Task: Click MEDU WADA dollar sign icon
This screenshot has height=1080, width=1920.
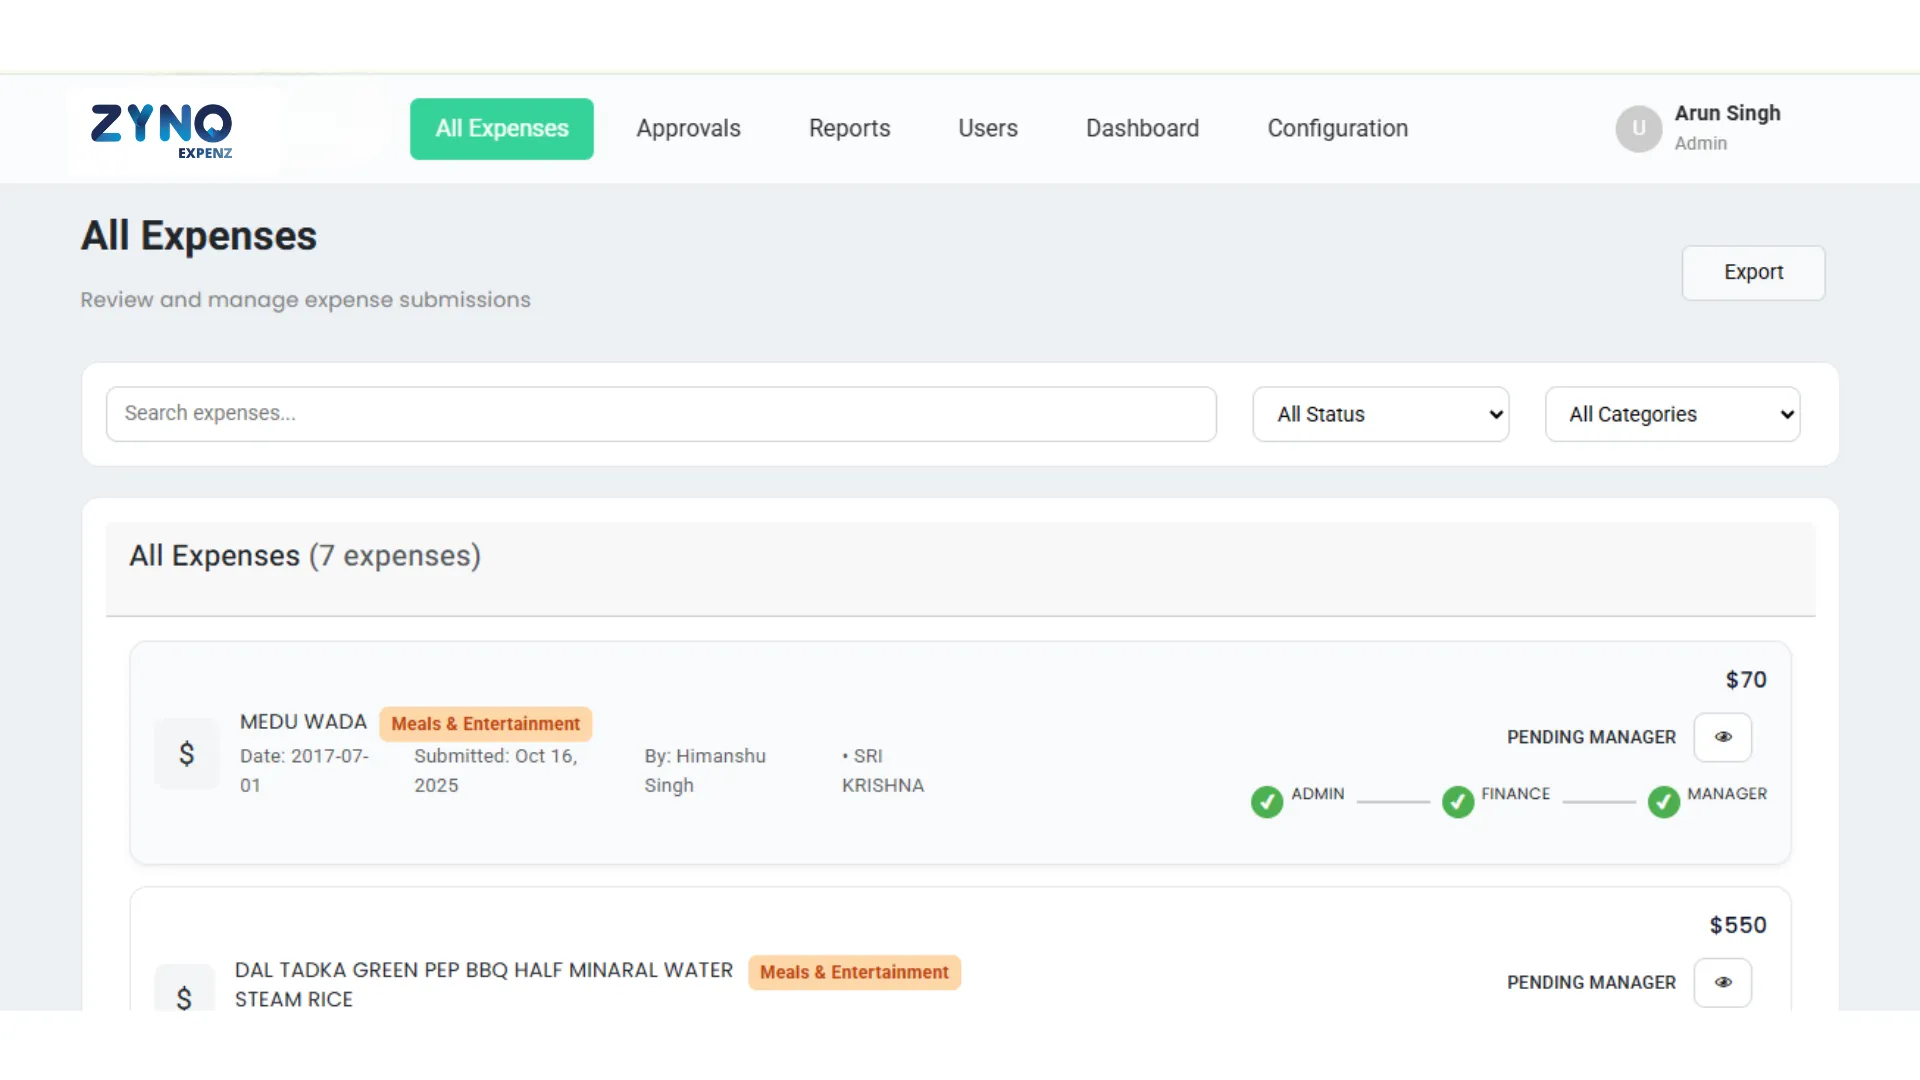Action: point(187,754)
